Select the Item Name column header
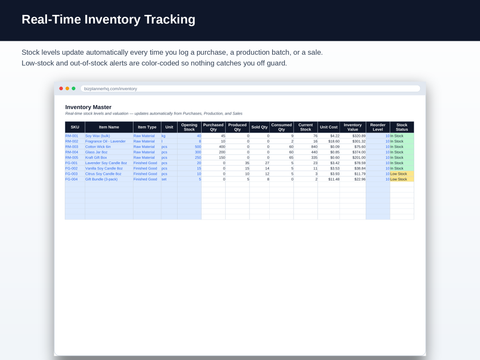Image resolution: width=480 pixels, height=360 pixels. (x=109, y=127)
